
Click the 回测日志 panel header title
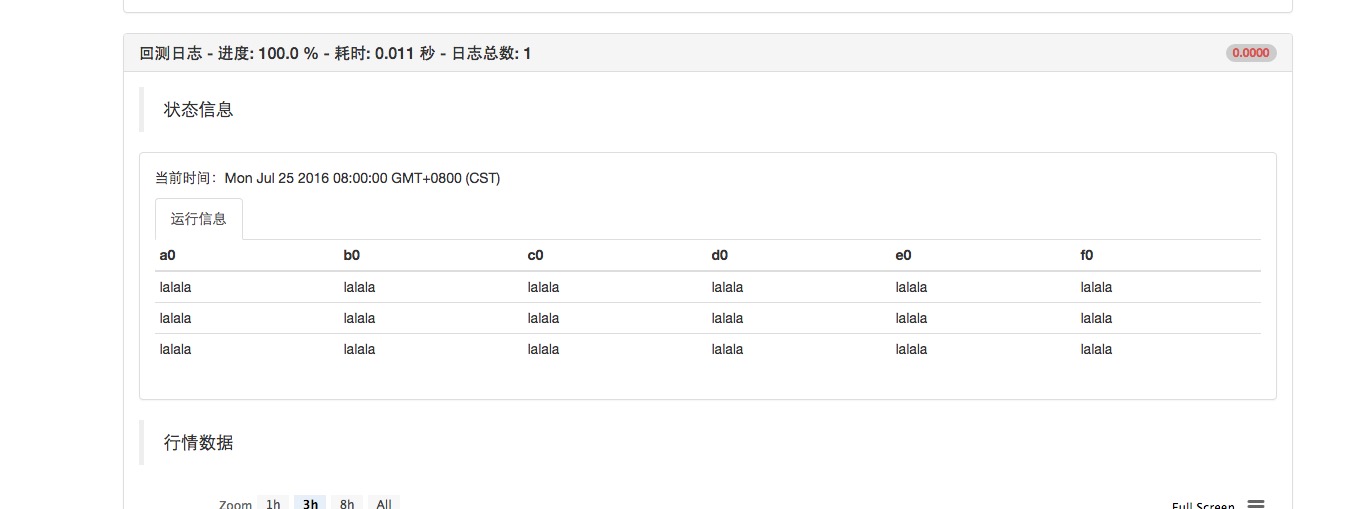coord(335,53)
